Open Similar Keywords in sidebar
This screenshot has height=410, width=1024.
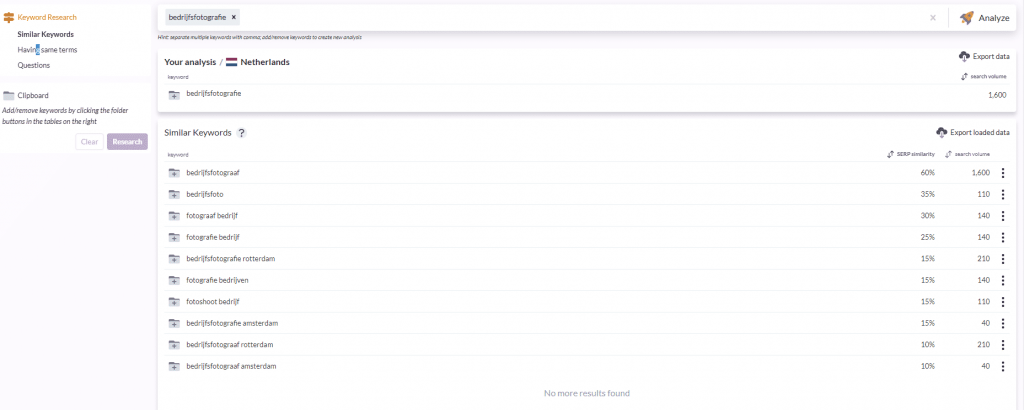(x=45, y=34)
